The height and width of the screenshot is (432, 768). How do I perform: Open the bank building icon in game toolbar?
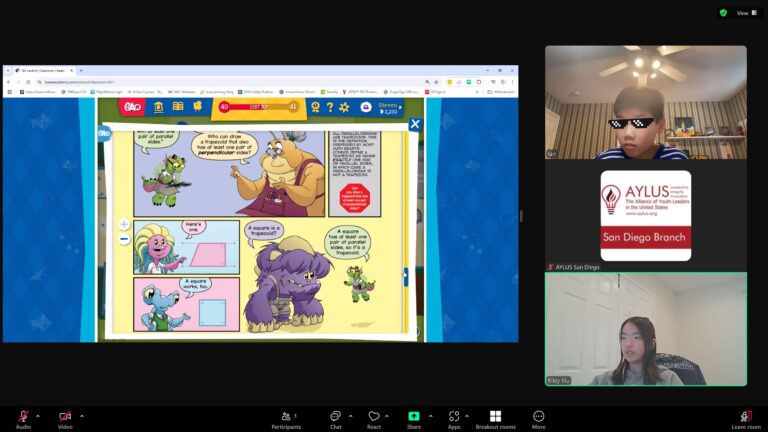pyautogui.click(x=159, y=107)
